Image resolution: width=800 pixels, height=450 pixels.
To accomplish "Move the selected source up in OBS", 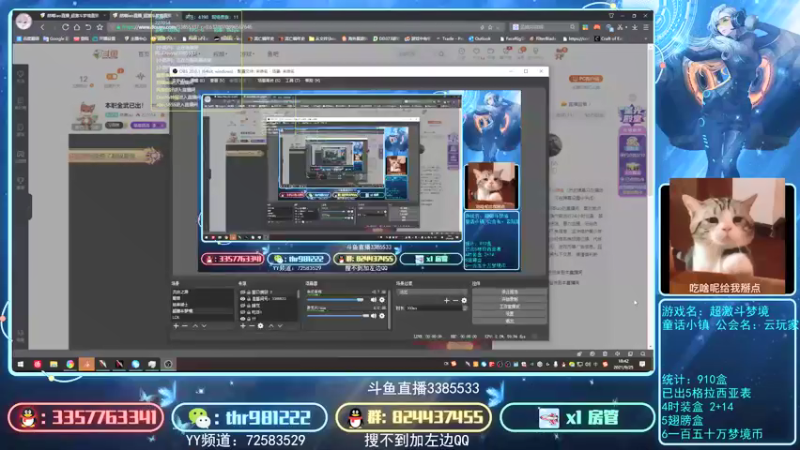I will (x=271, y=326).
